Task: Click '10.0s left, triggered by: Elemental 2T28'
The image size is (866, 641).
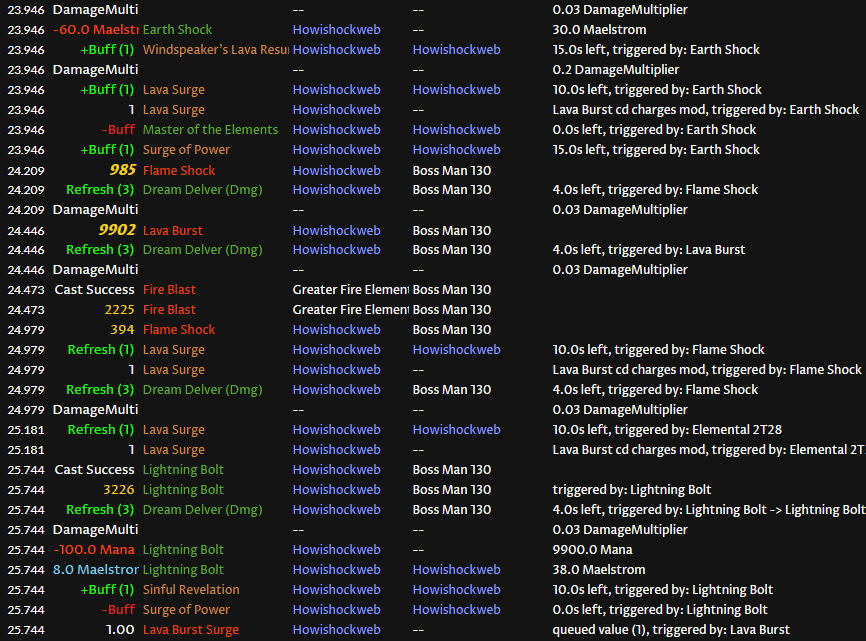Action: [x=667, y=430]
